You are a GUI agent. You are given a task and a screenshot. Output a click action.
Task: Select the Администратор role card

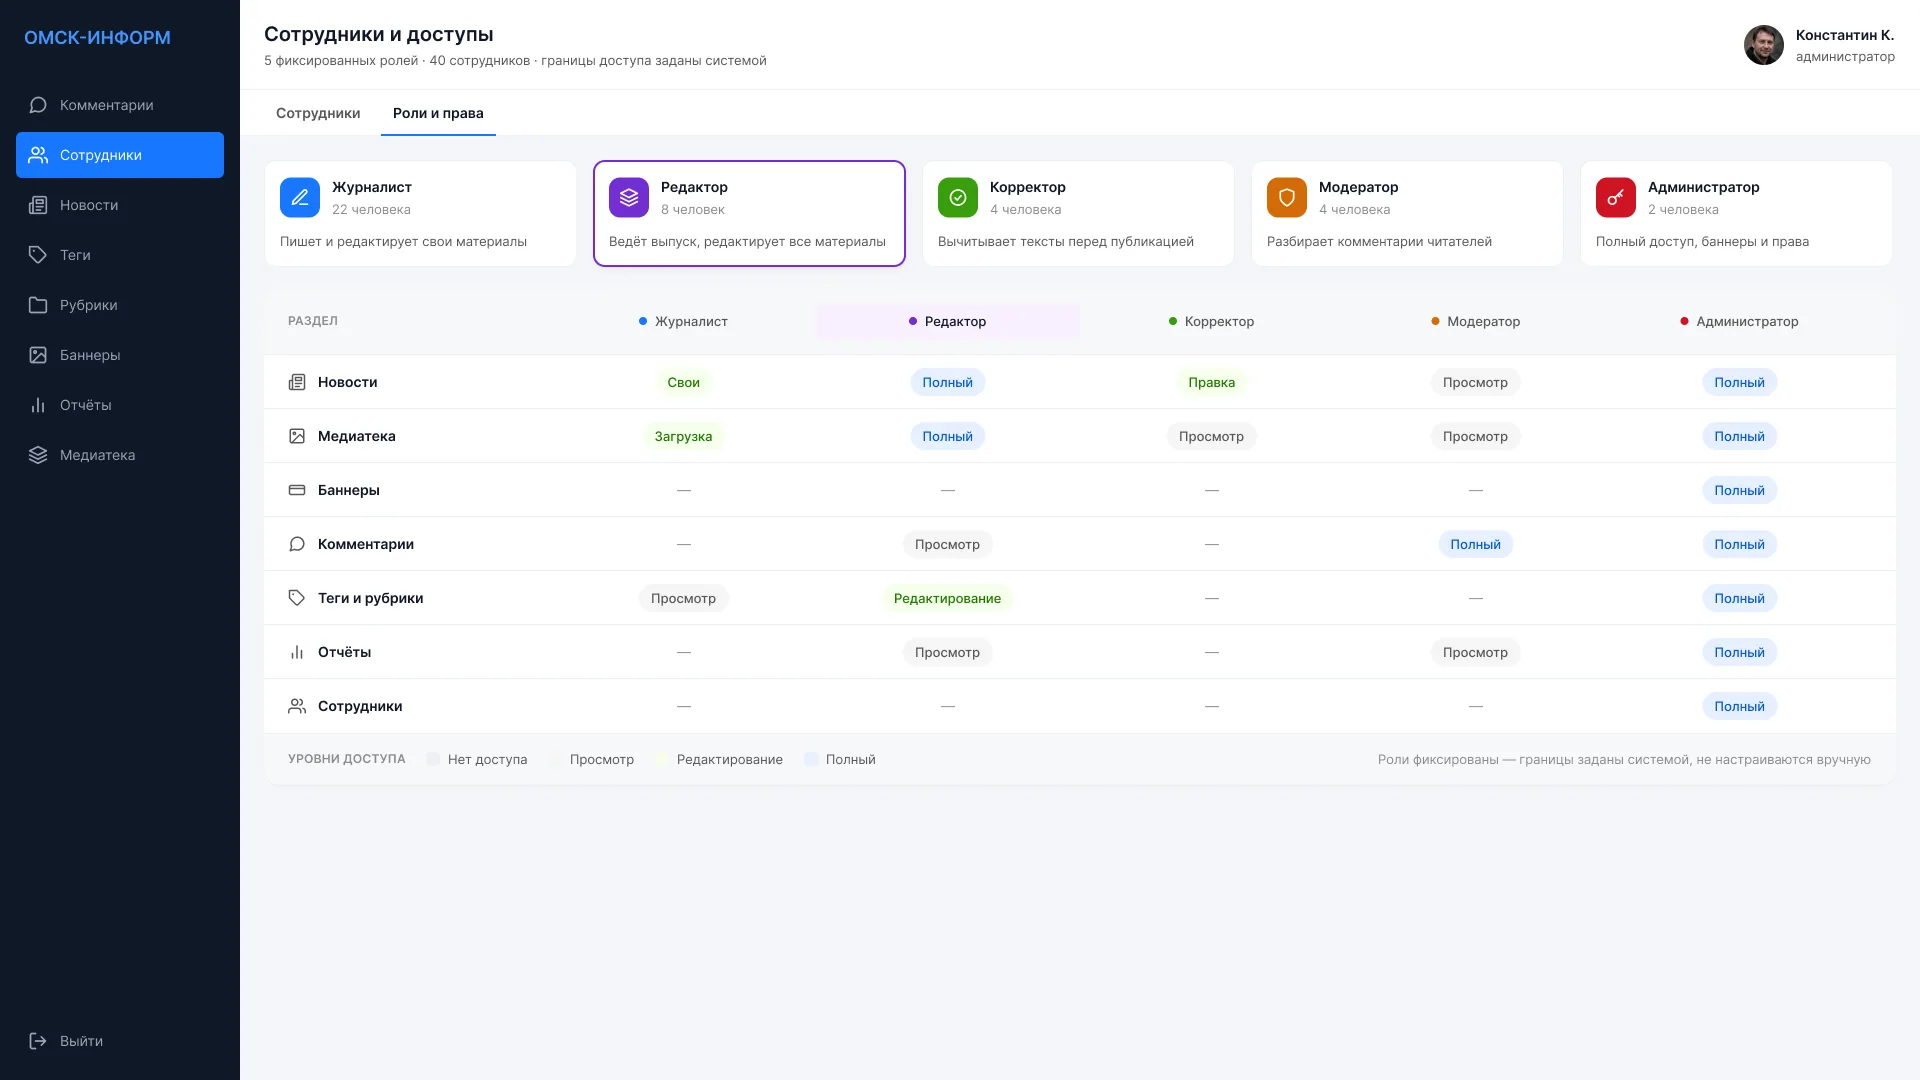click(1736, 214)
